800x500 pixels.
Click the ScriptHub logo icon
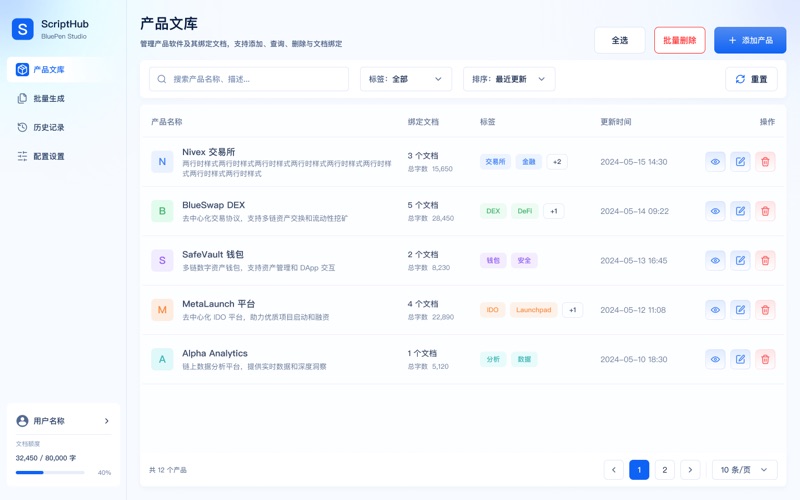pyautogui.click(x=22, y=29)
